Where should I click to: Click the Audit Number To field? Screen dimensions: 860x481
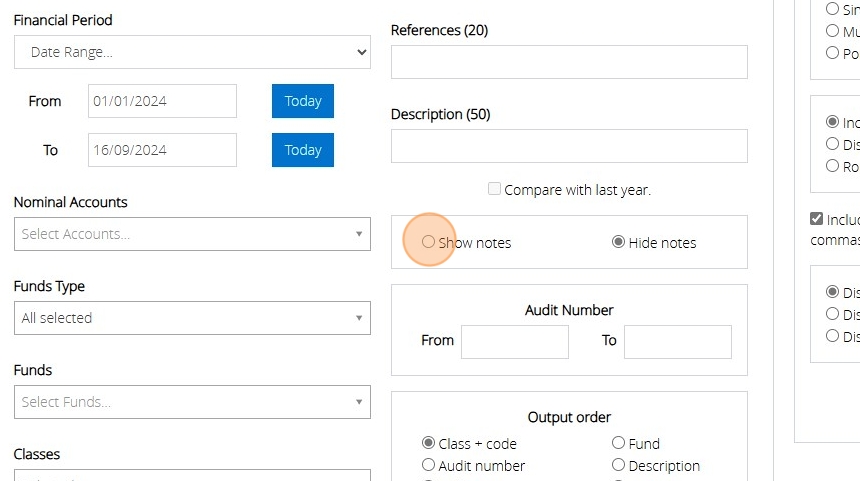[677, 341]
